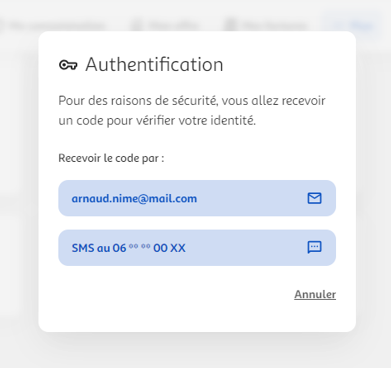
Task: Click the "SMS au 06" label text
Action: click(99, 248)
